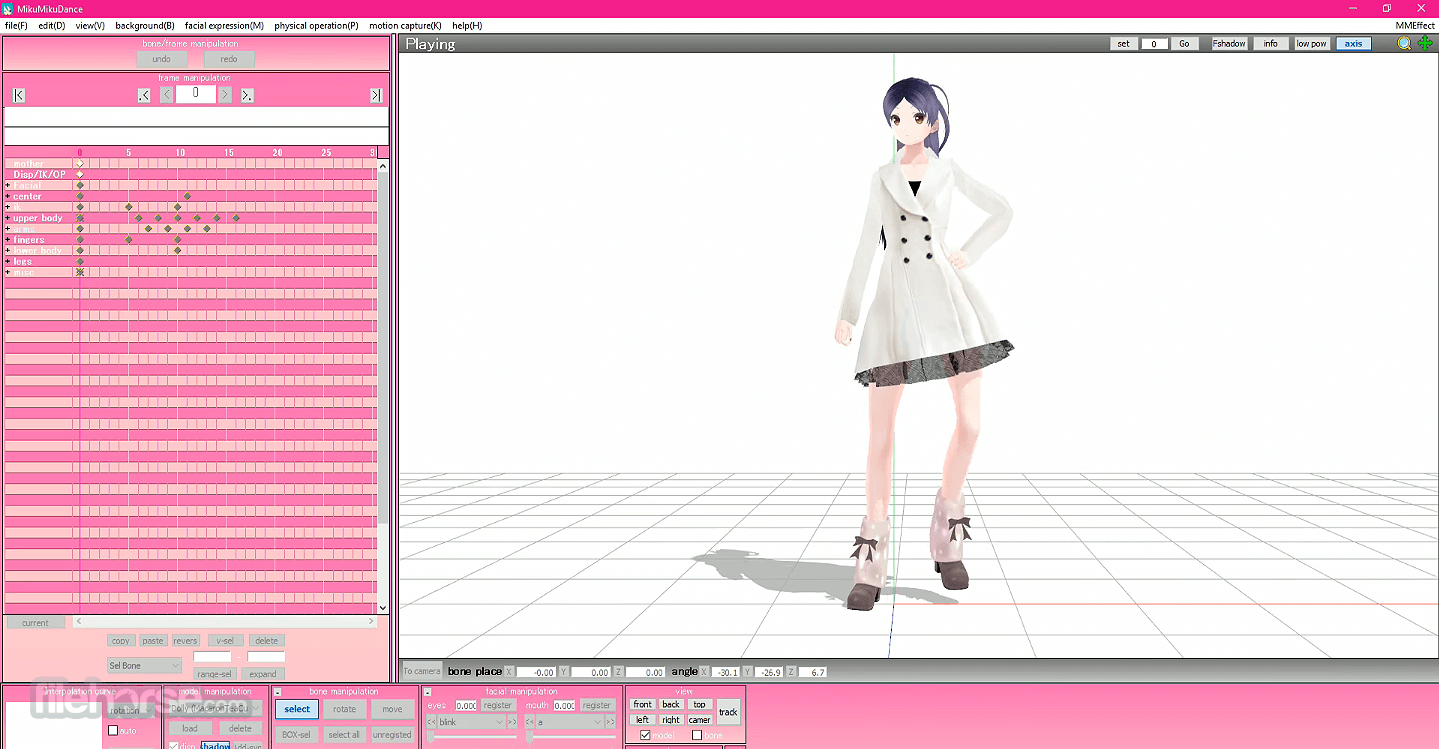Select the center keyframe near frame 10
This screenshot has width=1439, height=749.
coord(187,196)
